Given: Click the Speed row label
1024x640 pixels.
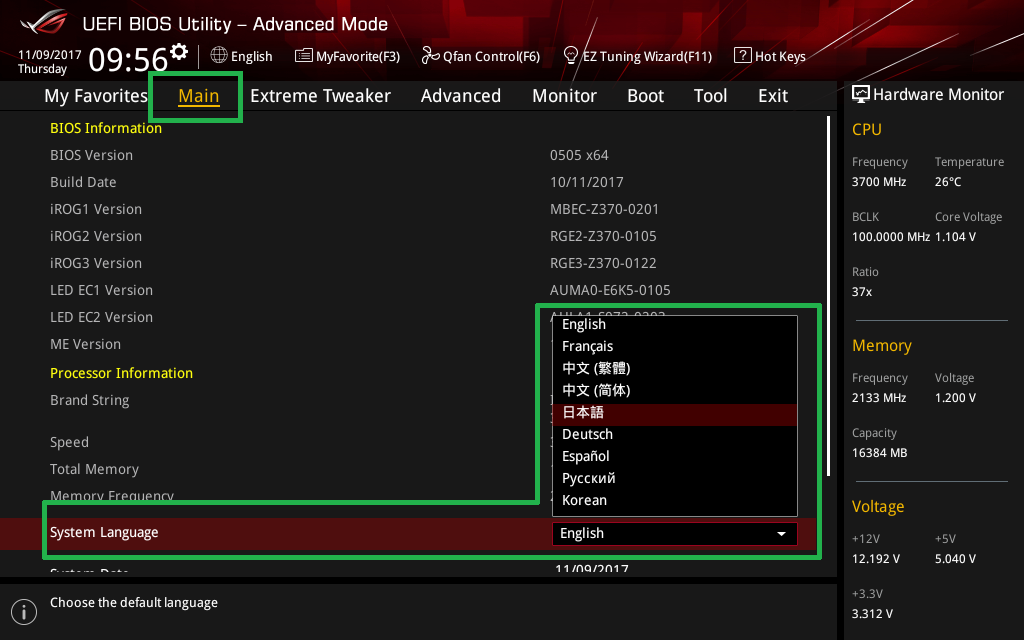Looking at the screenshot, I should (x=69, y=442).
